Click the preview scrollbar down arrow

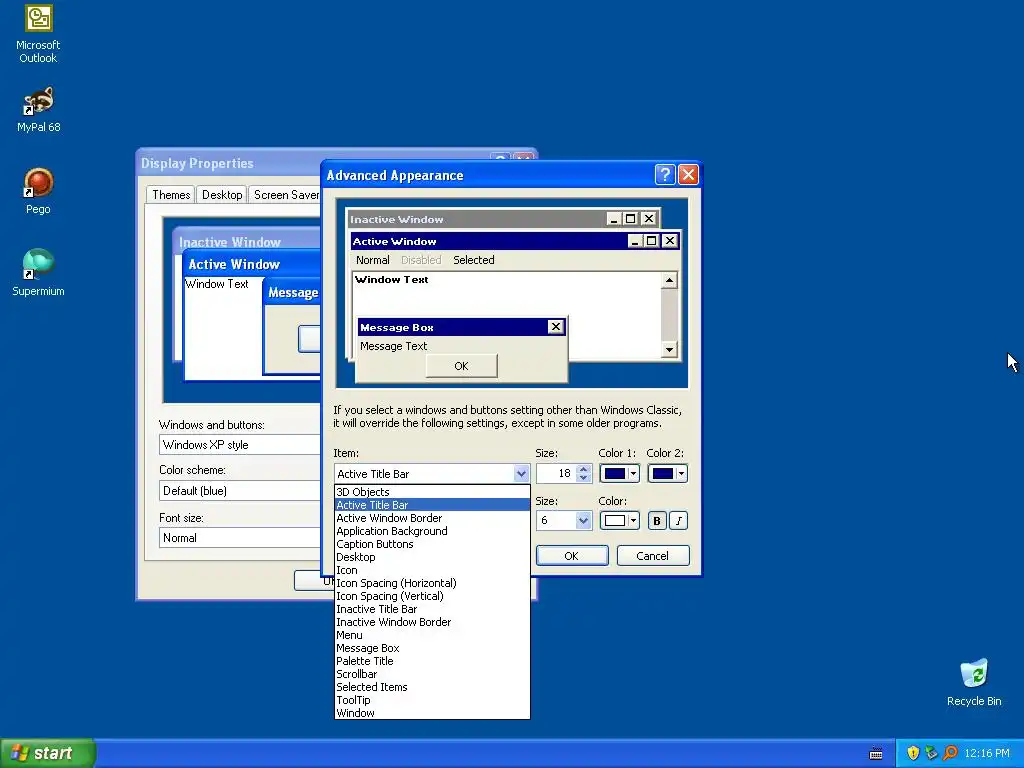click(x=669, y=349)
